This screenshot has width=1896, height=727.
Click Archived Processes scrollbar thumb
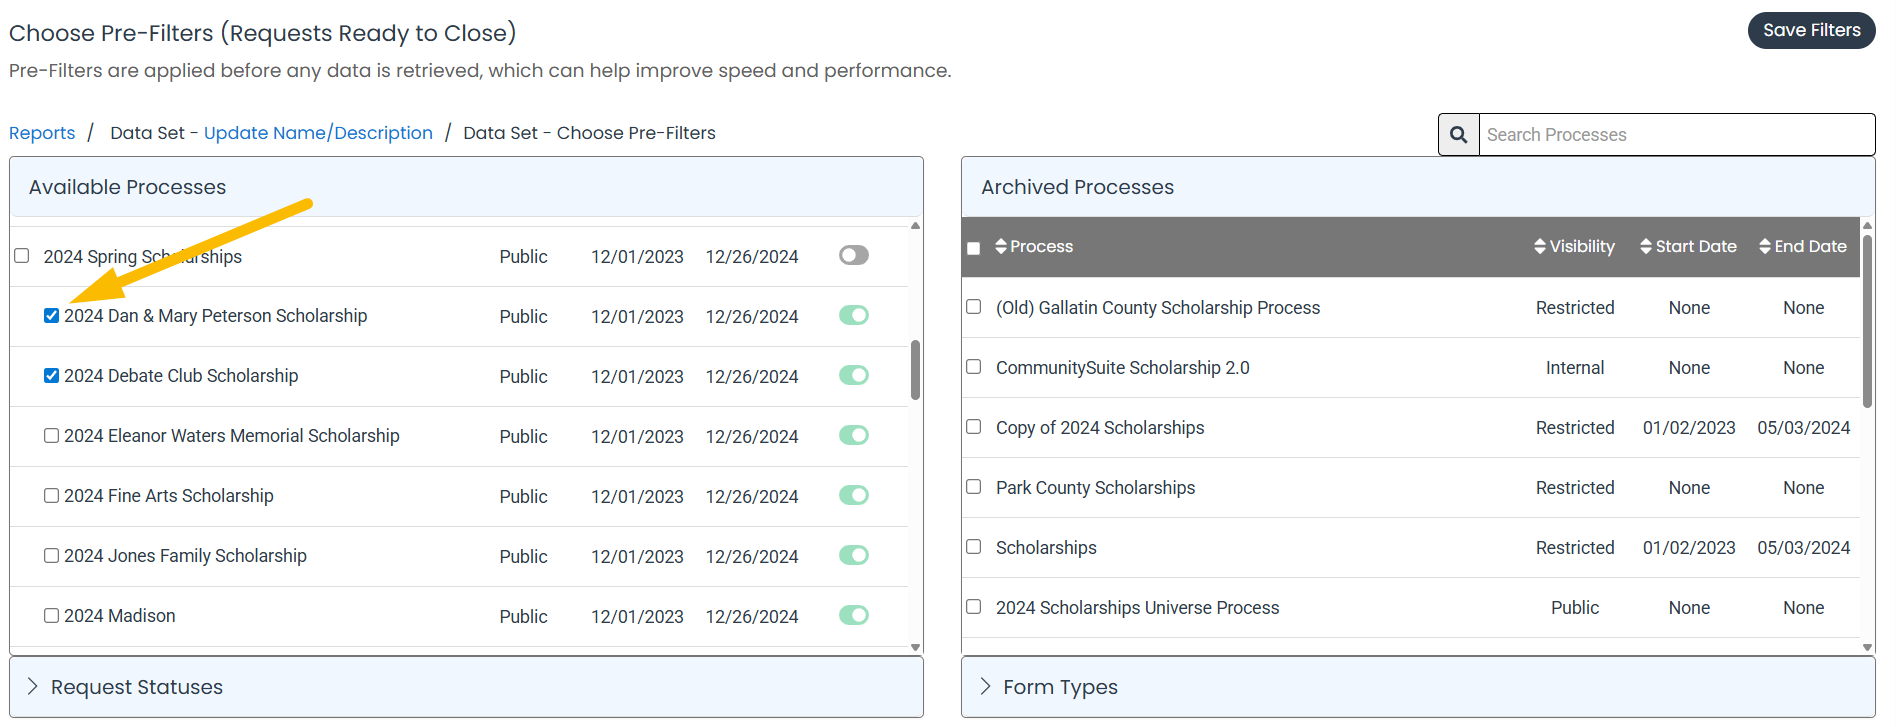tap(1867, 320)
